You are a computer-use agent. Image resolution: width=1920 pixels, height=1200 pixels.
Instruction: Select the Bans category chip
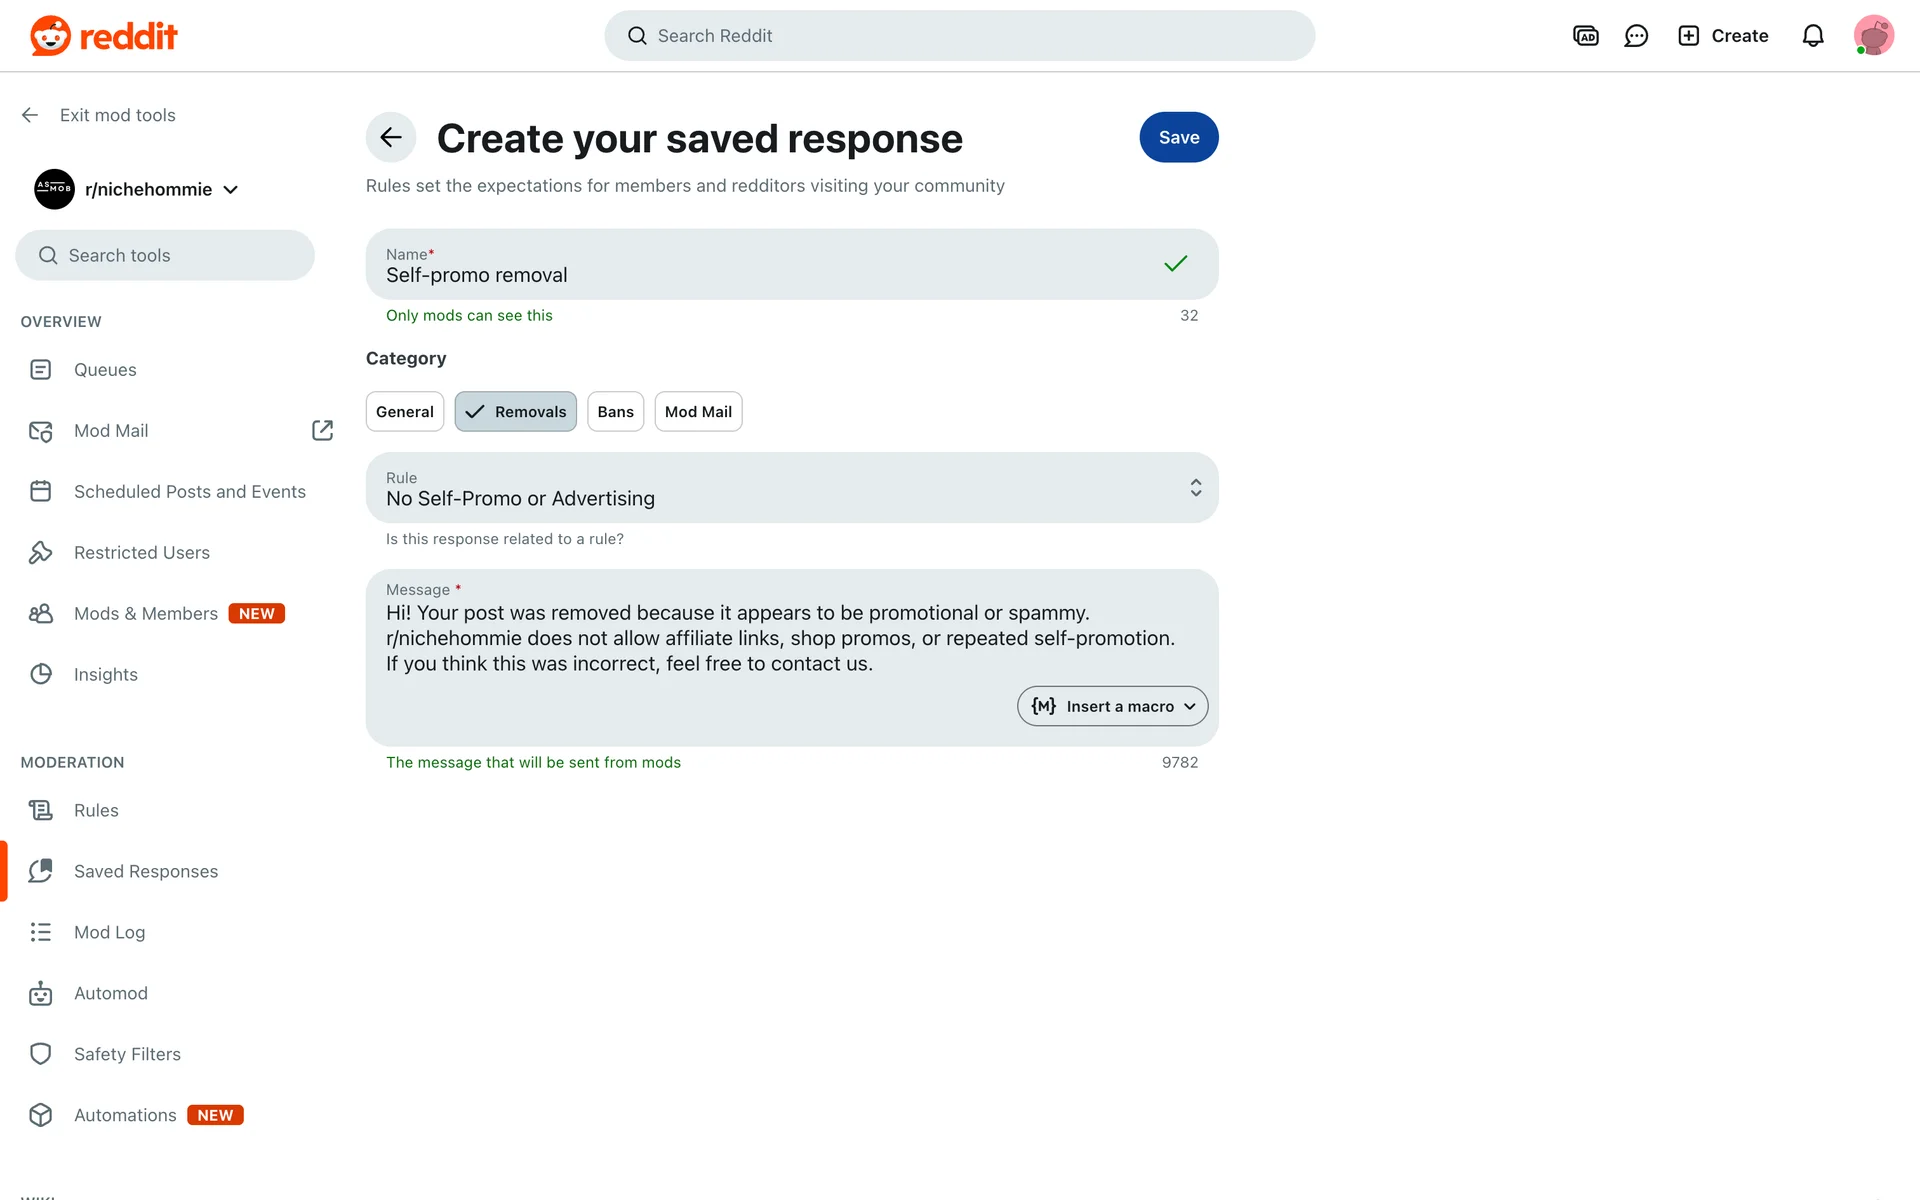[x=615, y=412]
